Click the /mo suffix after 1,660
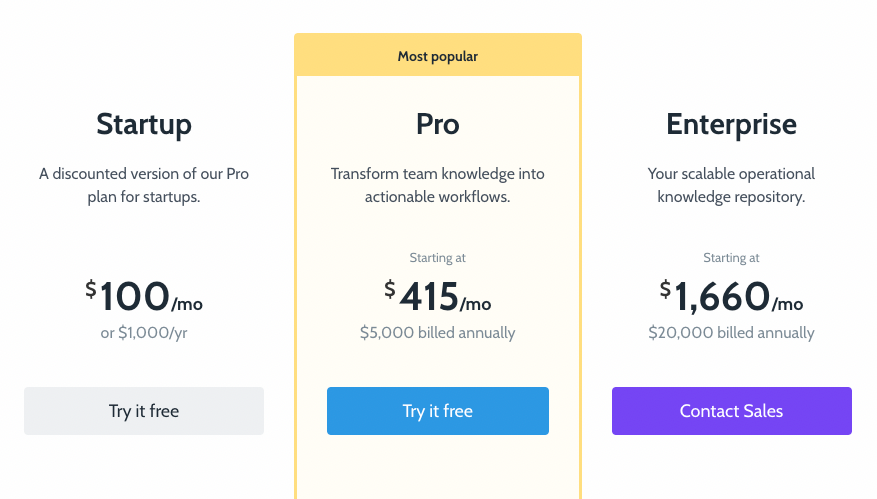This screenshot has width=877, height=499. pyautogui.click(x=788, y=304)
